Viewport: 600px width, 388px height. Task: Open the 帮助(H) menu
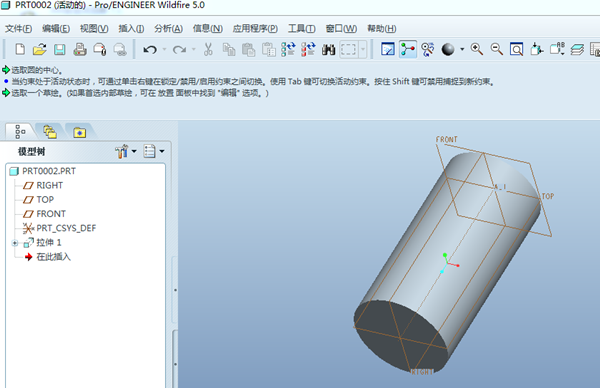tap(382, 29)
